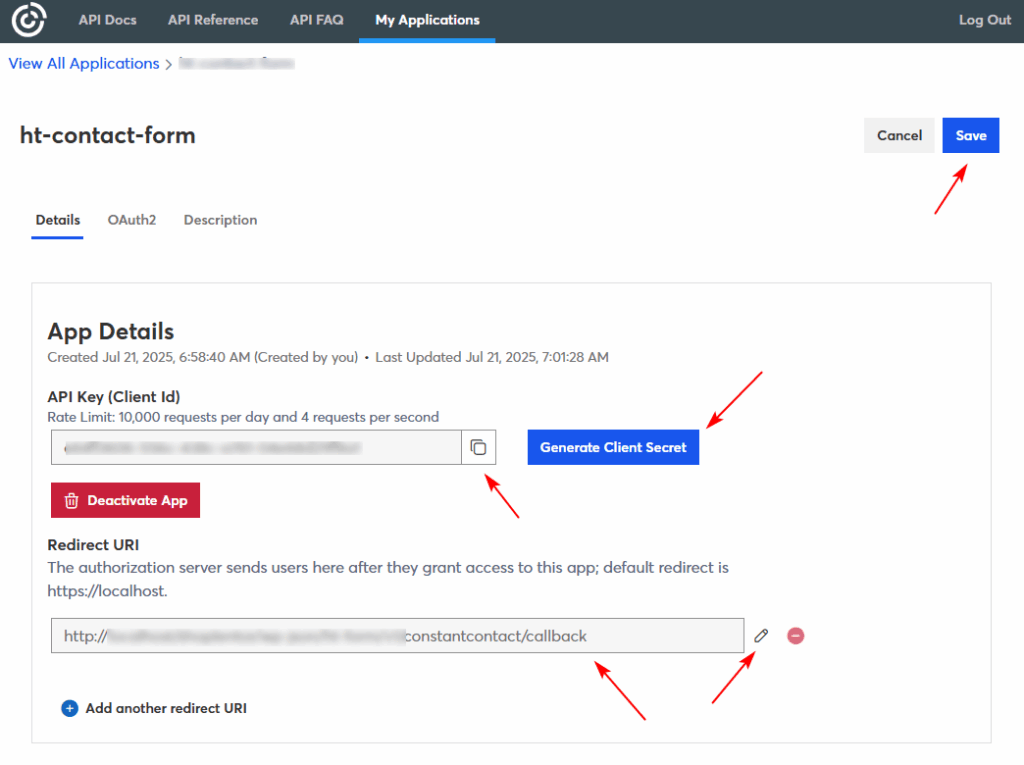Switch to the Details tab

tap(58, 220)
